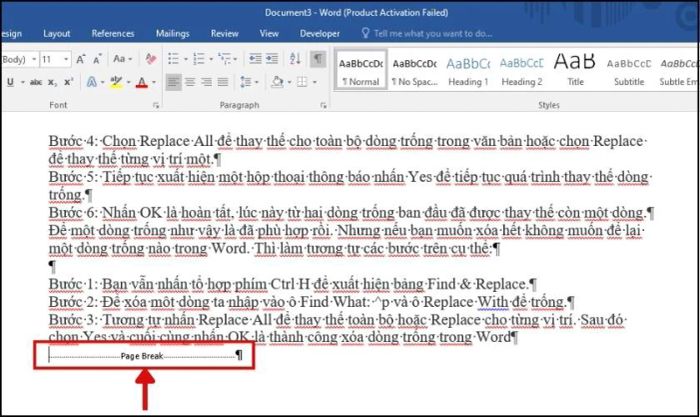Apply the Subtle Emphasis style
700x417 pixels.
678,71
